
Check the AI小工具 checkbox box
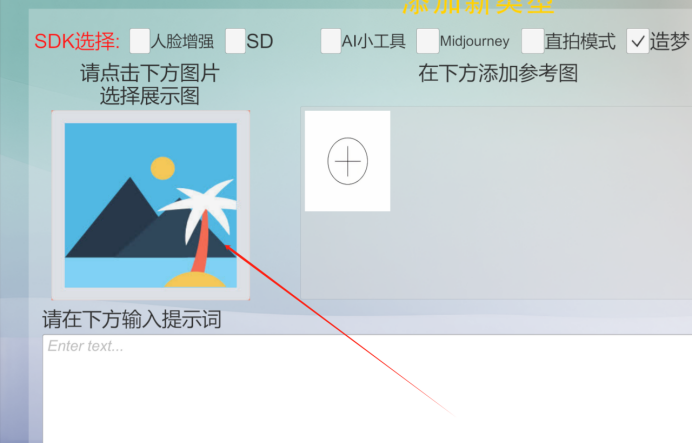(x=331, y=41)
